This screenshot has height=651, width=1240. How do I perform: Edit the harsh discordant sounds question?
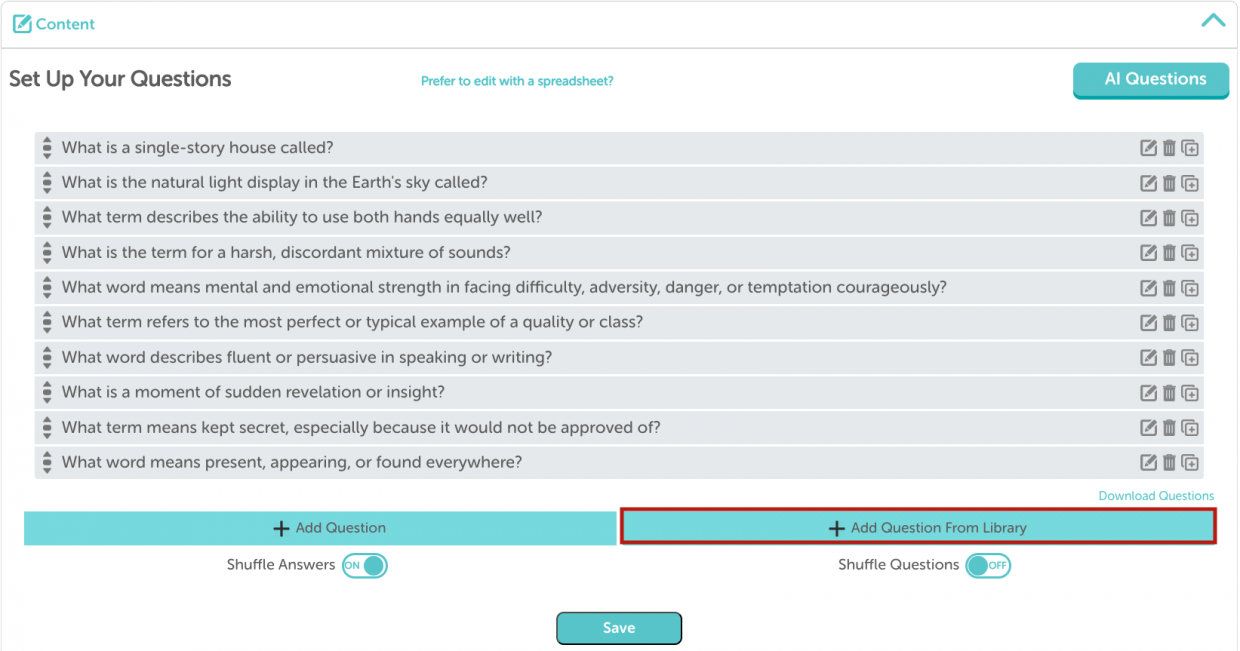[x=1149, y=253]
